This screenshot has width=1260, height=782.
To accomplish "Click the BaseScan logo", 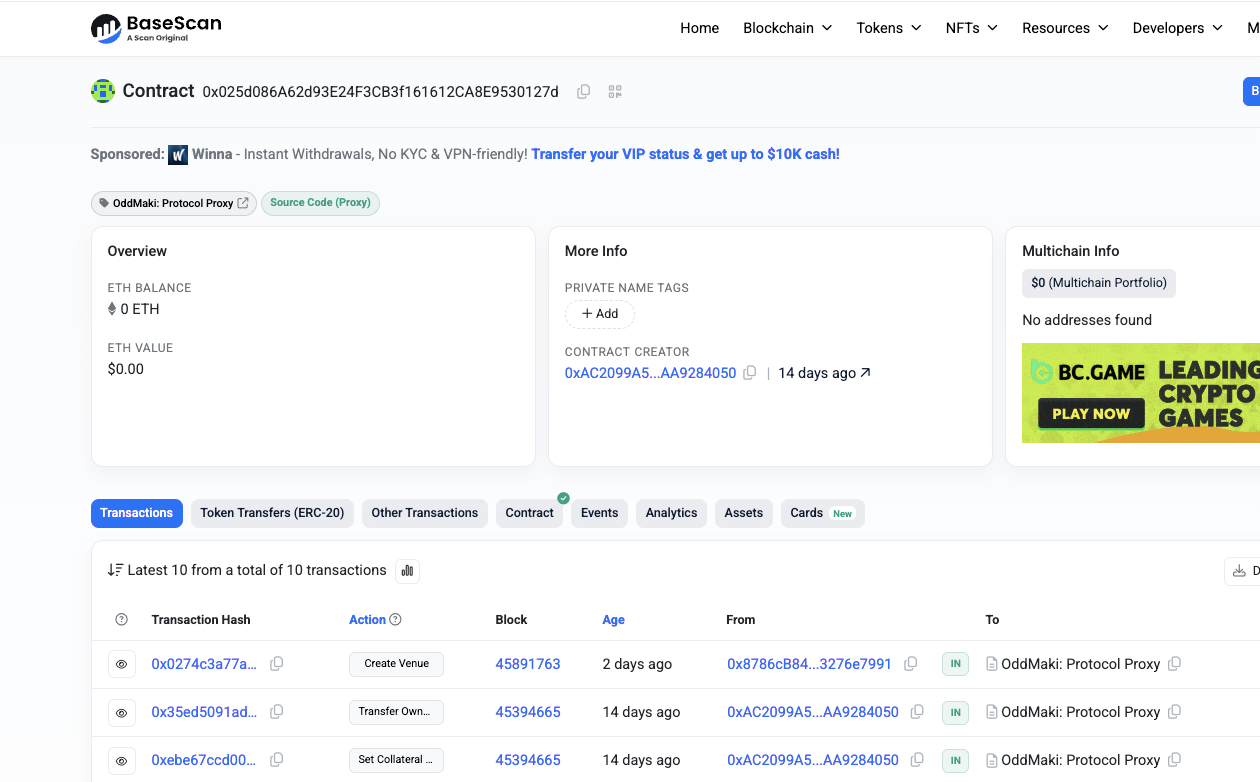I will tap(156, 28).
